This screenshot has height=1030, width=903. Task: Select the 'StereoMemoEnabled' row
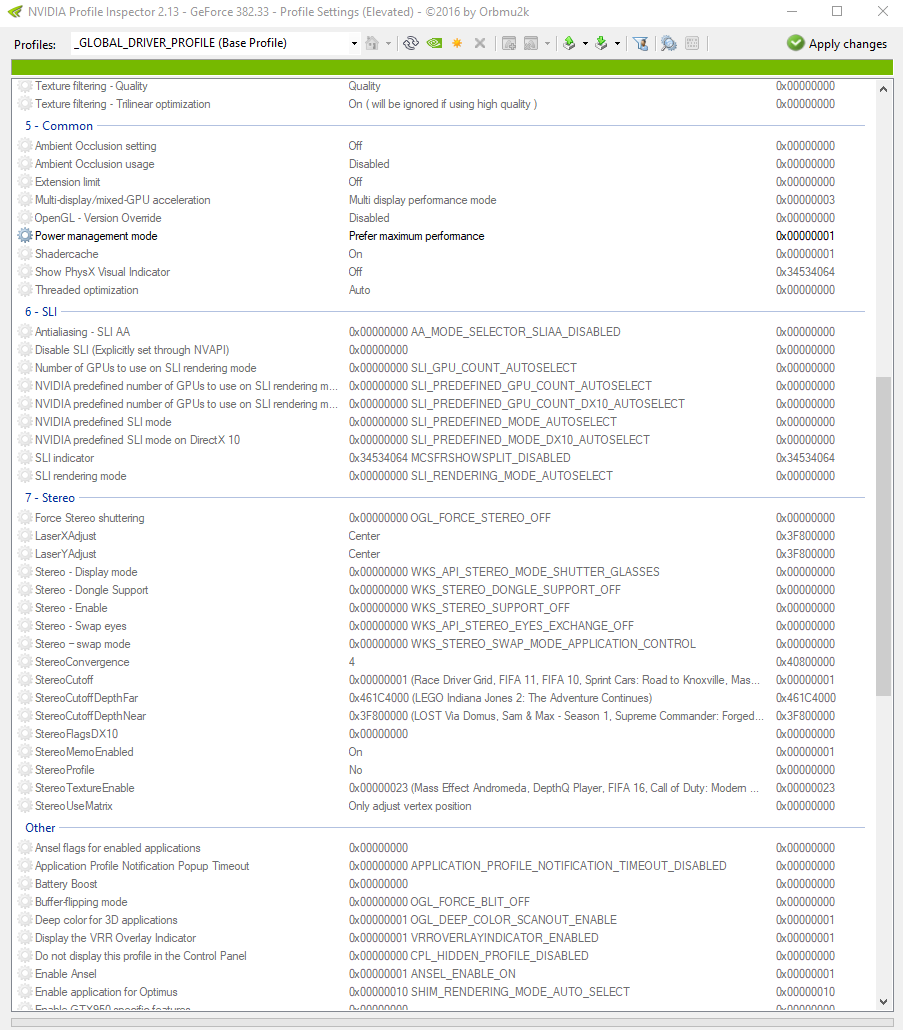[443, 752]
